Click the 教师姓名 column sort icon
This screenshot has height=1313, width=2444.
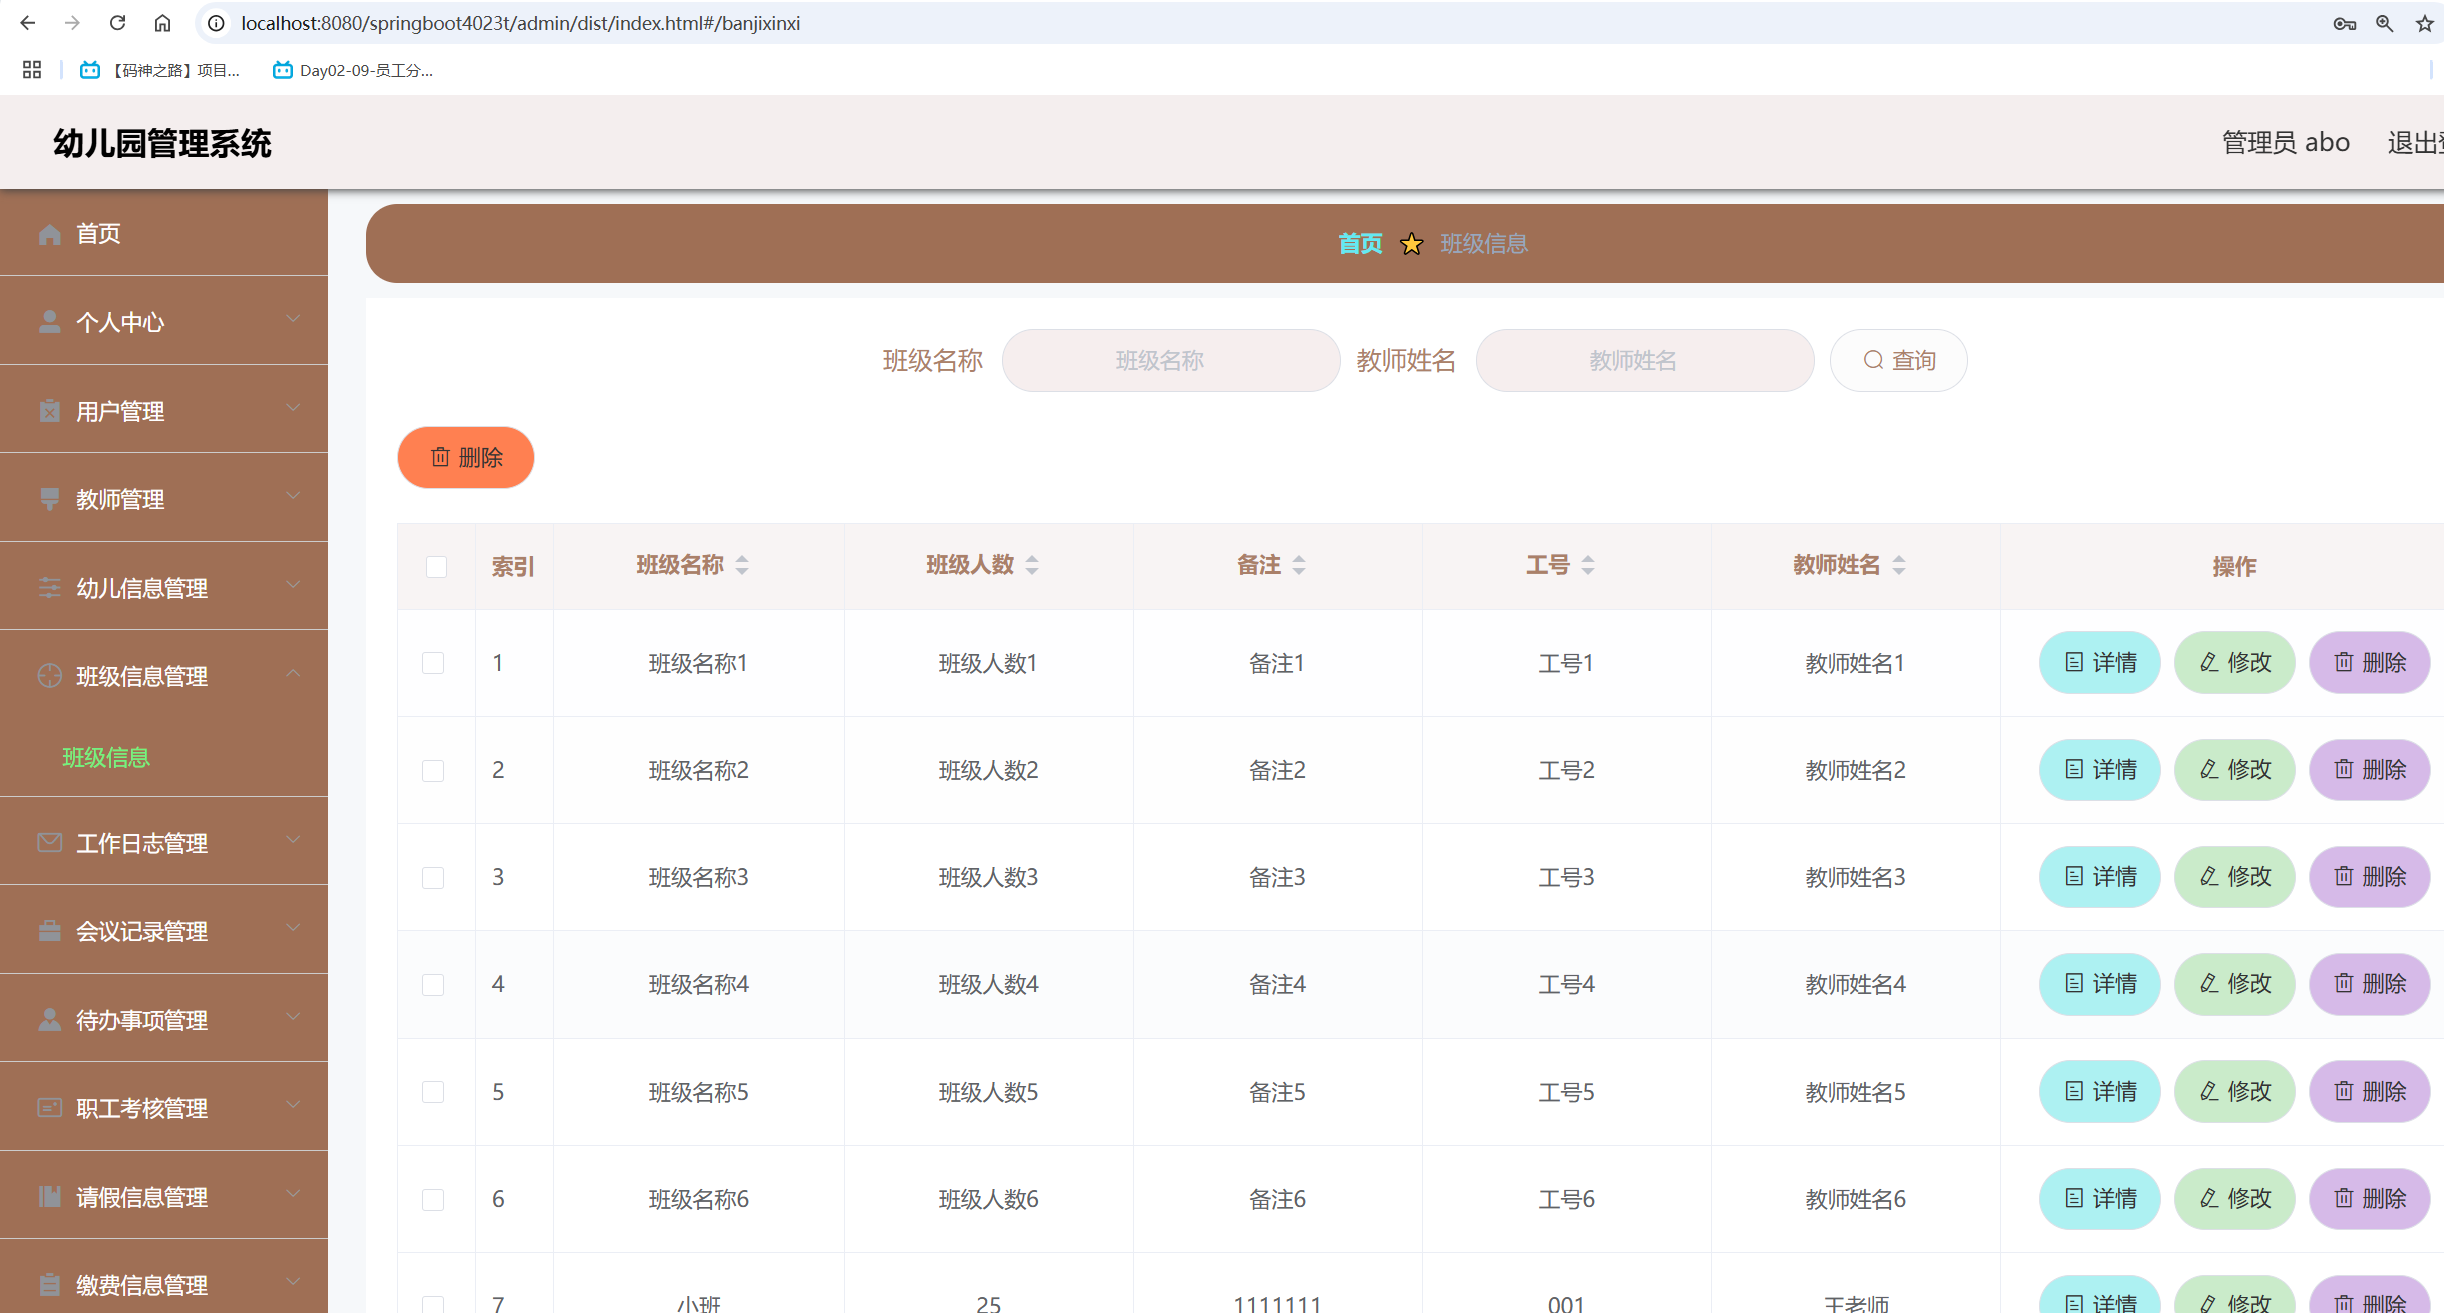[x=1899, y=565]
